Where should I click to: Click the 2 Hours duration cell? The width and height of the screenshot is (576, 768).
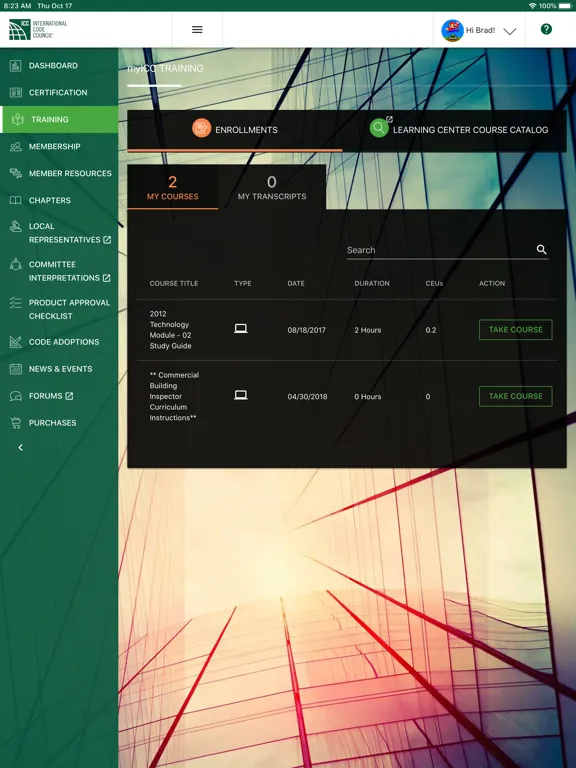[x=367, y=330]
